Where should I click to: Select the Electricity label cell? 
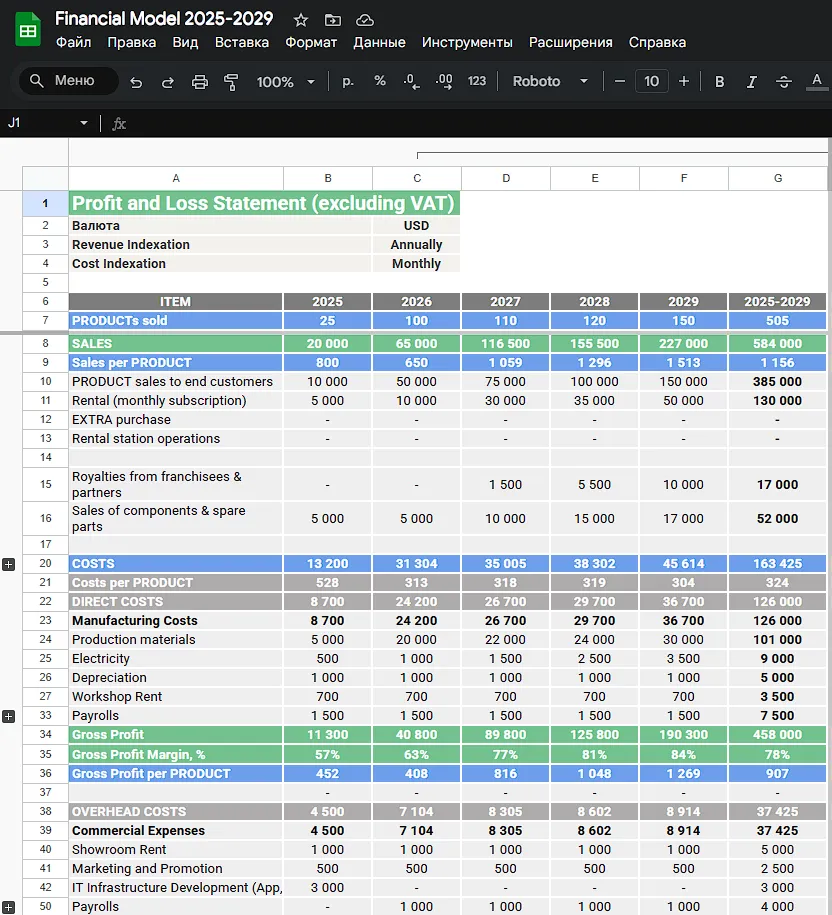pos(176,659)
